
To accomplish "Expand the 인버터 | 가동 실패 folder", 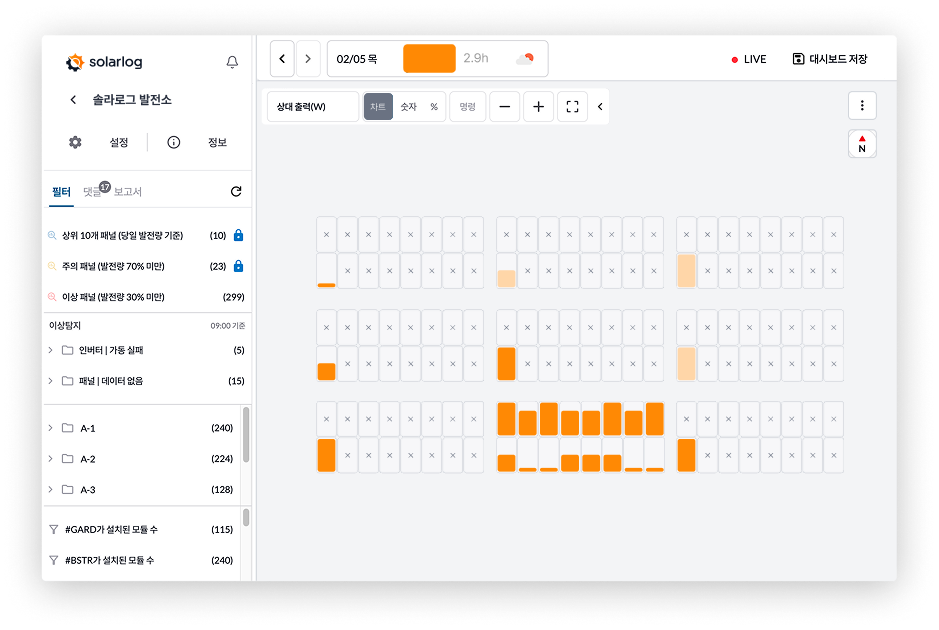I will (51, 350).
